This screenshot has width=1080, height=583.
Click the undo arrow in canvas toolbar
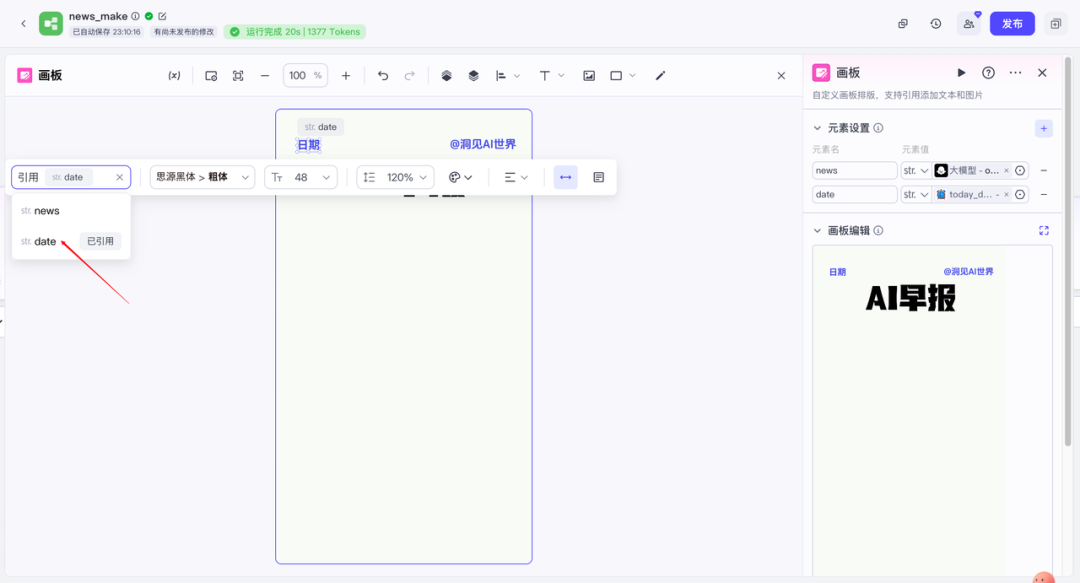click(x=383, y=76)
